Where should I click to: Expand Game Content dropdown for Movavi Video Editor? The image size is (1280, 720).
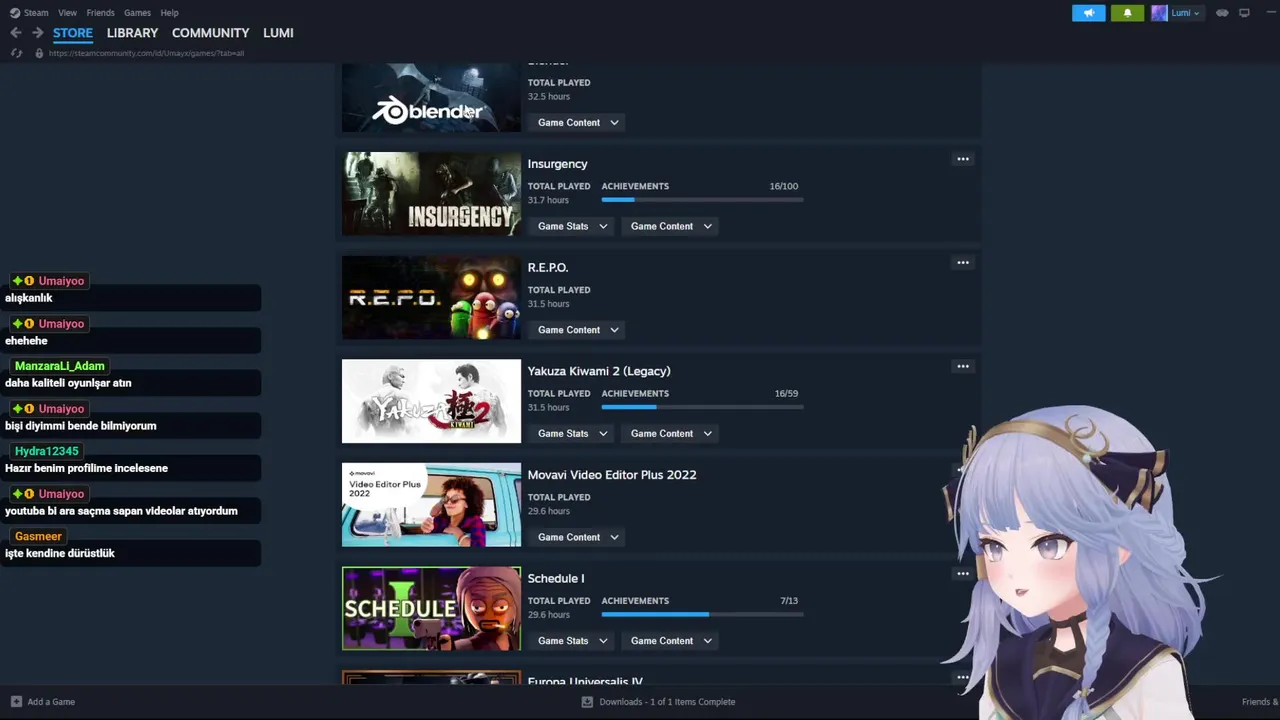578,537
